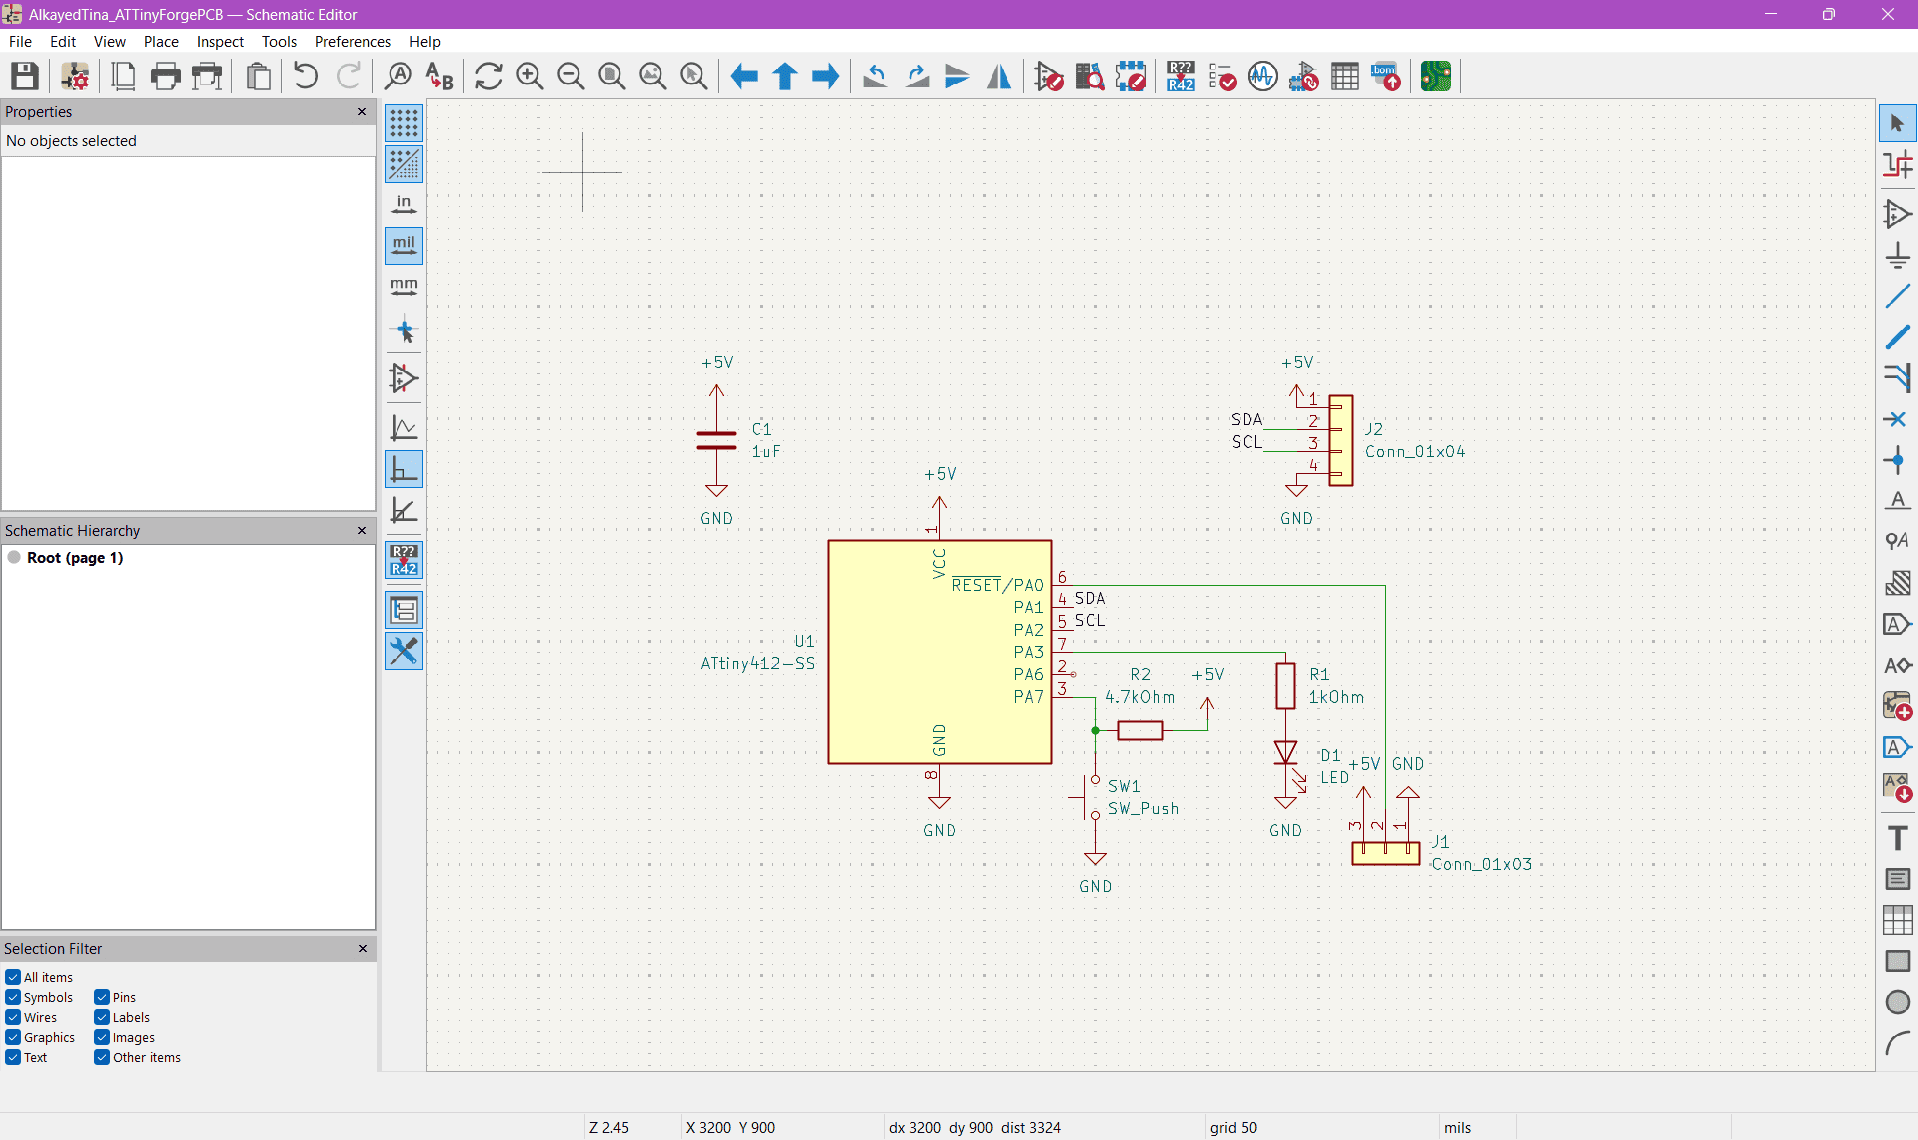Image resolution: width=1918 pixels, height=1140 pixels.
Task: Open PCB editor from toolbar
Action: click(1435, 76)
